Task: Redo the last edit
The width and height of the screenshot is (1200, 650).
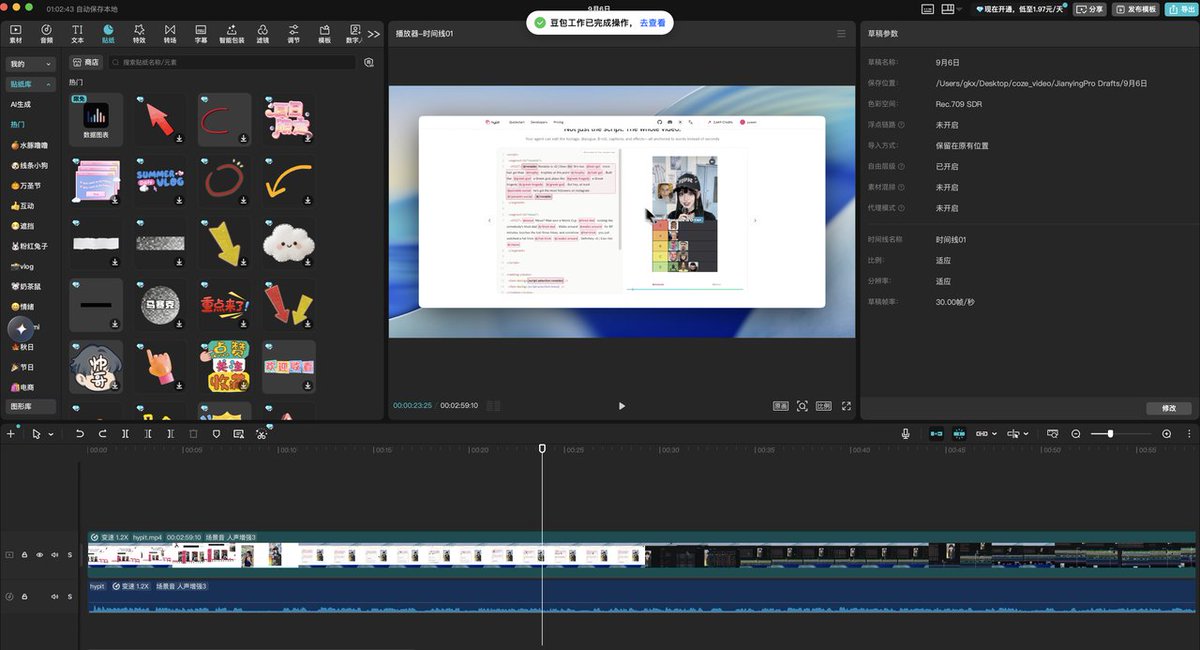Action: [x=102, y=434]
